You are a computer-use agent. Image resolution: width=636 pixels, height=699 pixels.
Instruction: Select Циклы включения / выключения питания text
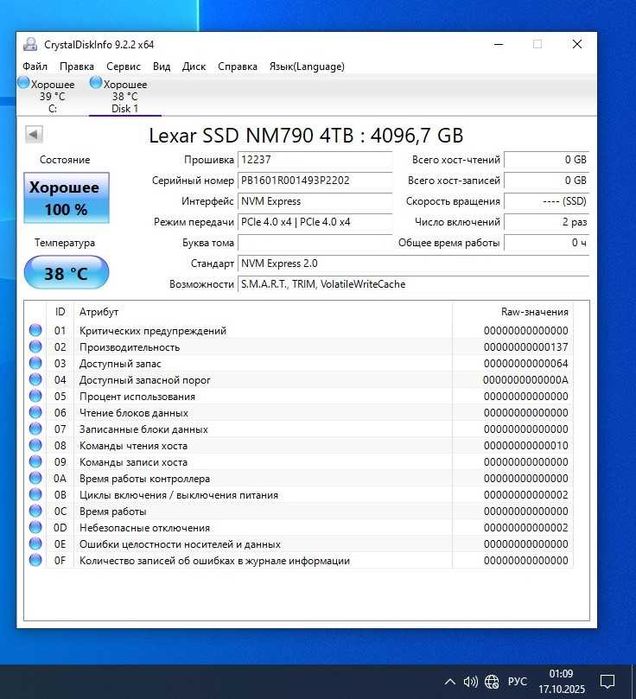pyautogui.click(x=179, y=495)
